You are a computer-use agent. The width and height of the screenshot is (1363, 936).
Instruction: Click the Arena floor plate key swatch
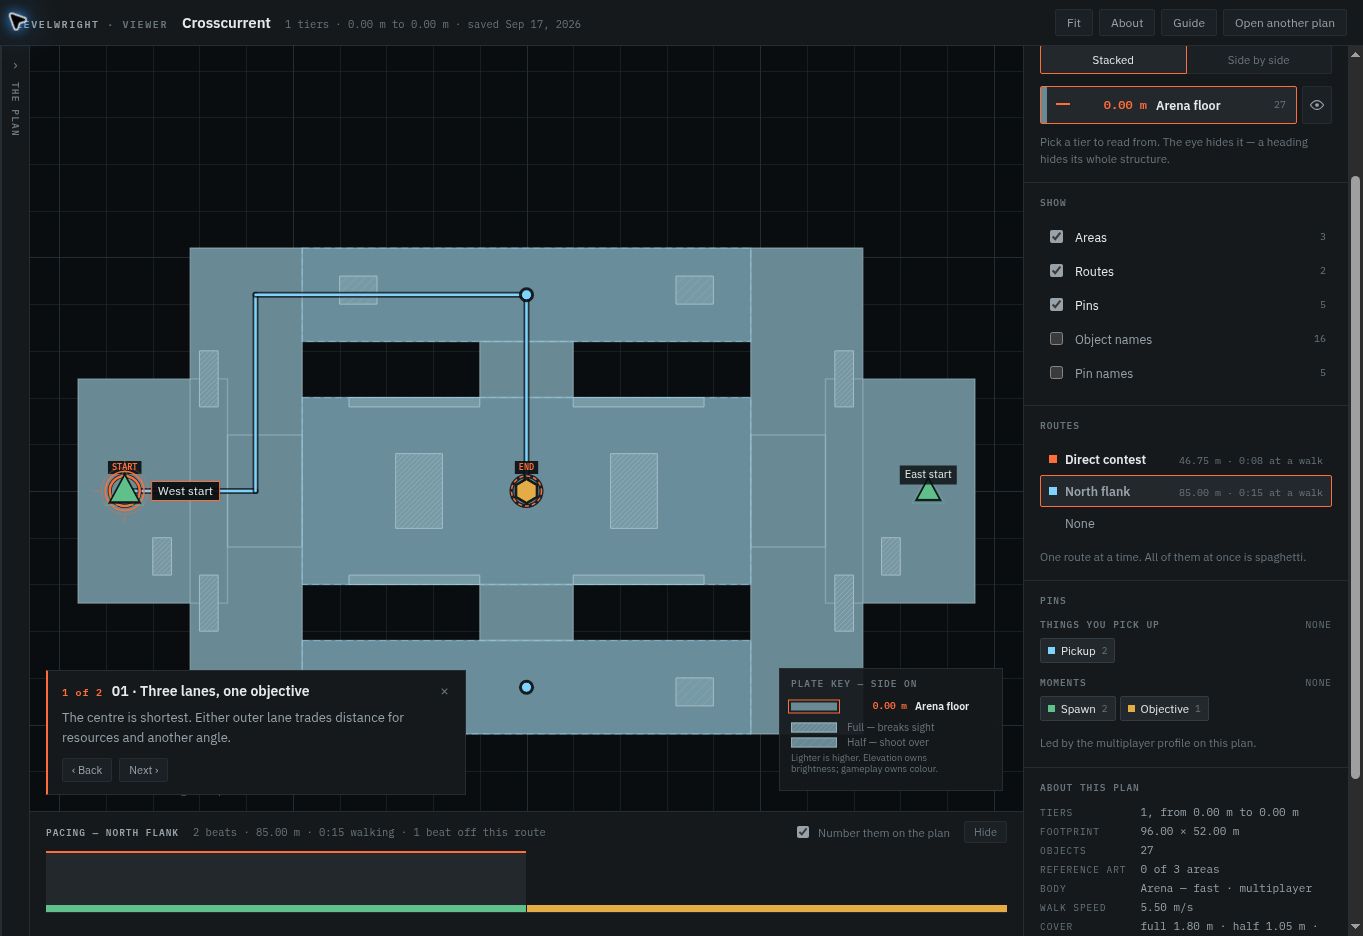point(814,706)
